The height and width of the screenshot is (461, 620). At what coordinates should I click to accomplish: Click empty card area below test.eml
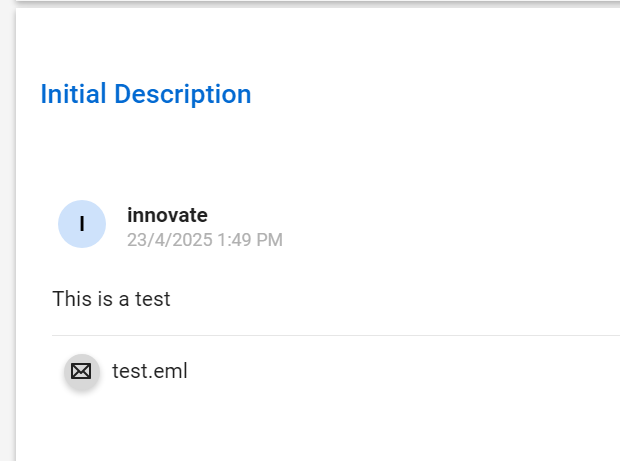point(316,427)
